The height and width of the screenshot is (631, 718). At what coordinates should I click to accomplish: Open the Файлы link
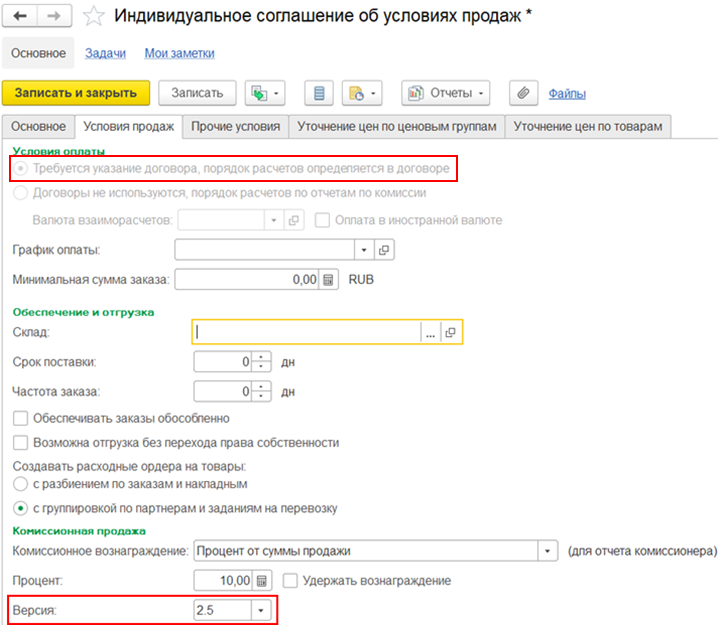pos(567,94)
